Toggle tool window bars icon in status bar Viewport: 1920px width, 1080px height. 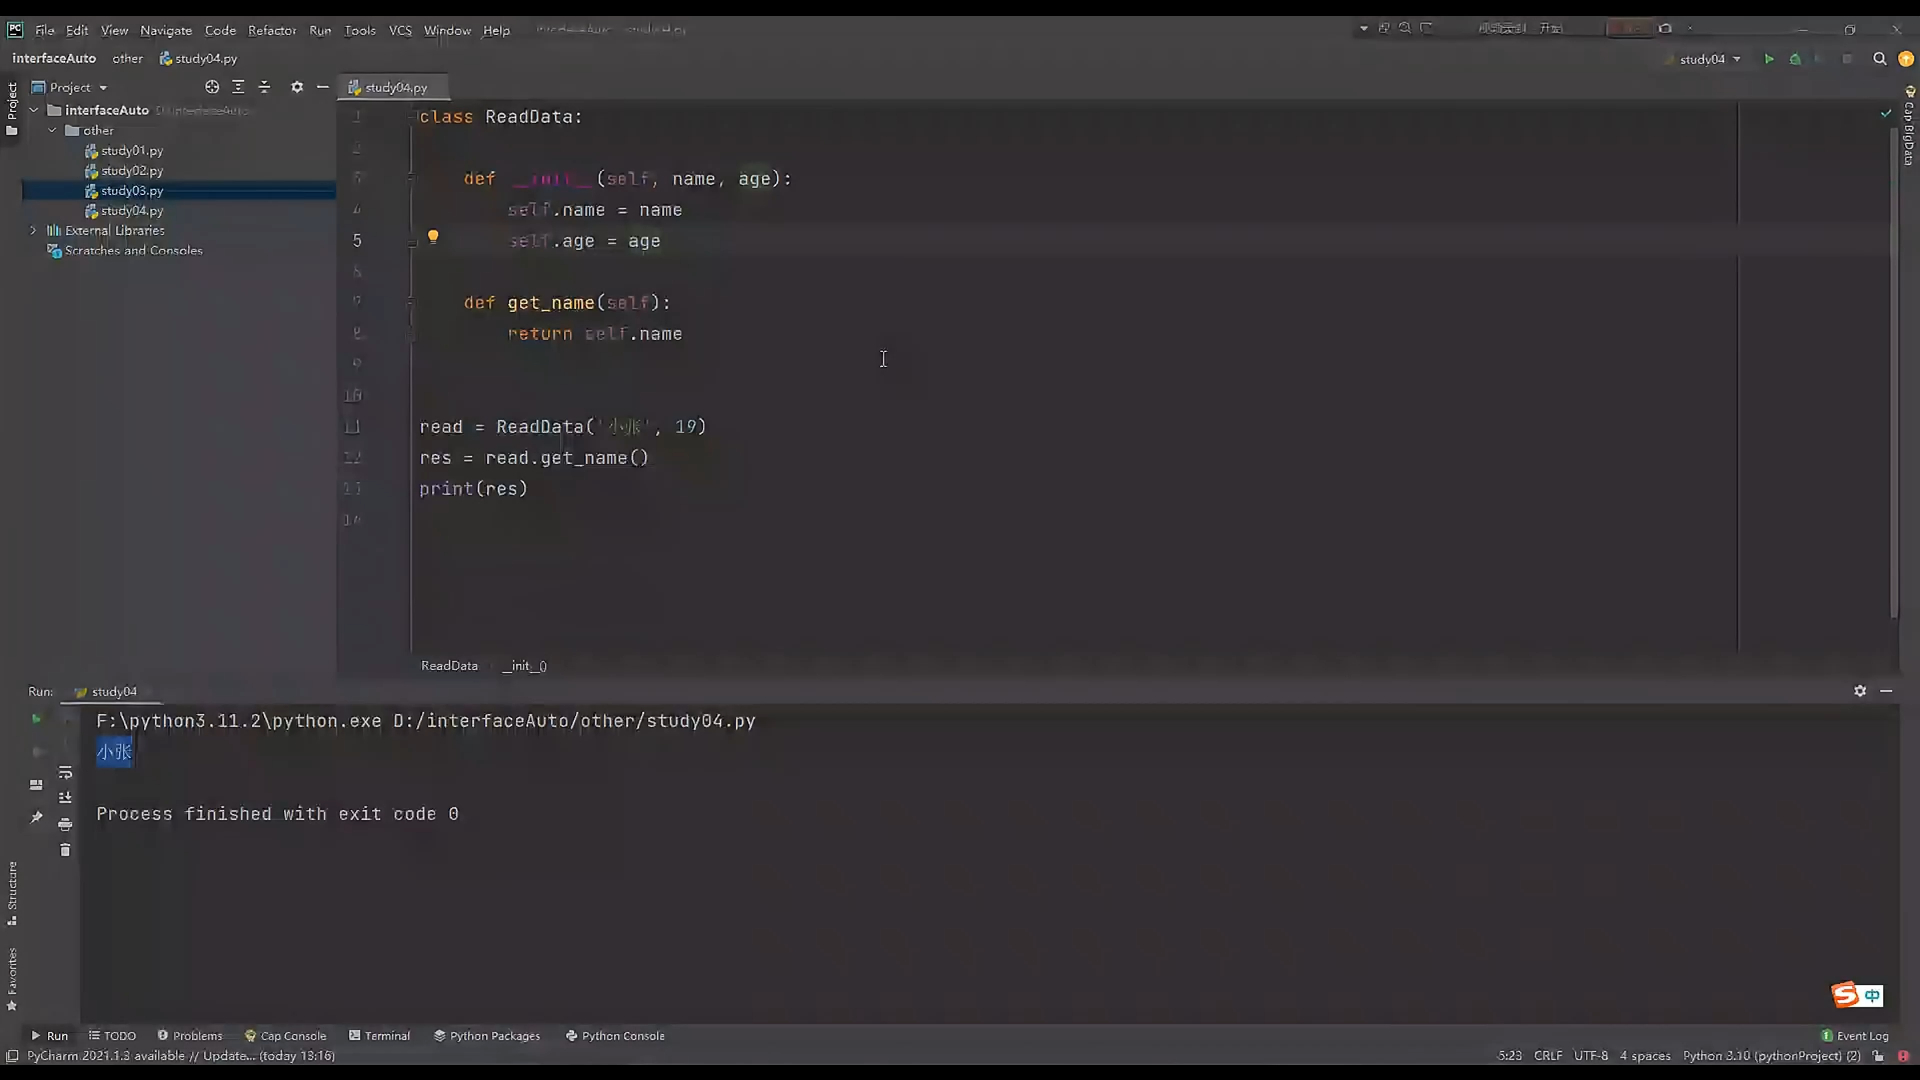pyautogui.click(x=12, y=1056)
